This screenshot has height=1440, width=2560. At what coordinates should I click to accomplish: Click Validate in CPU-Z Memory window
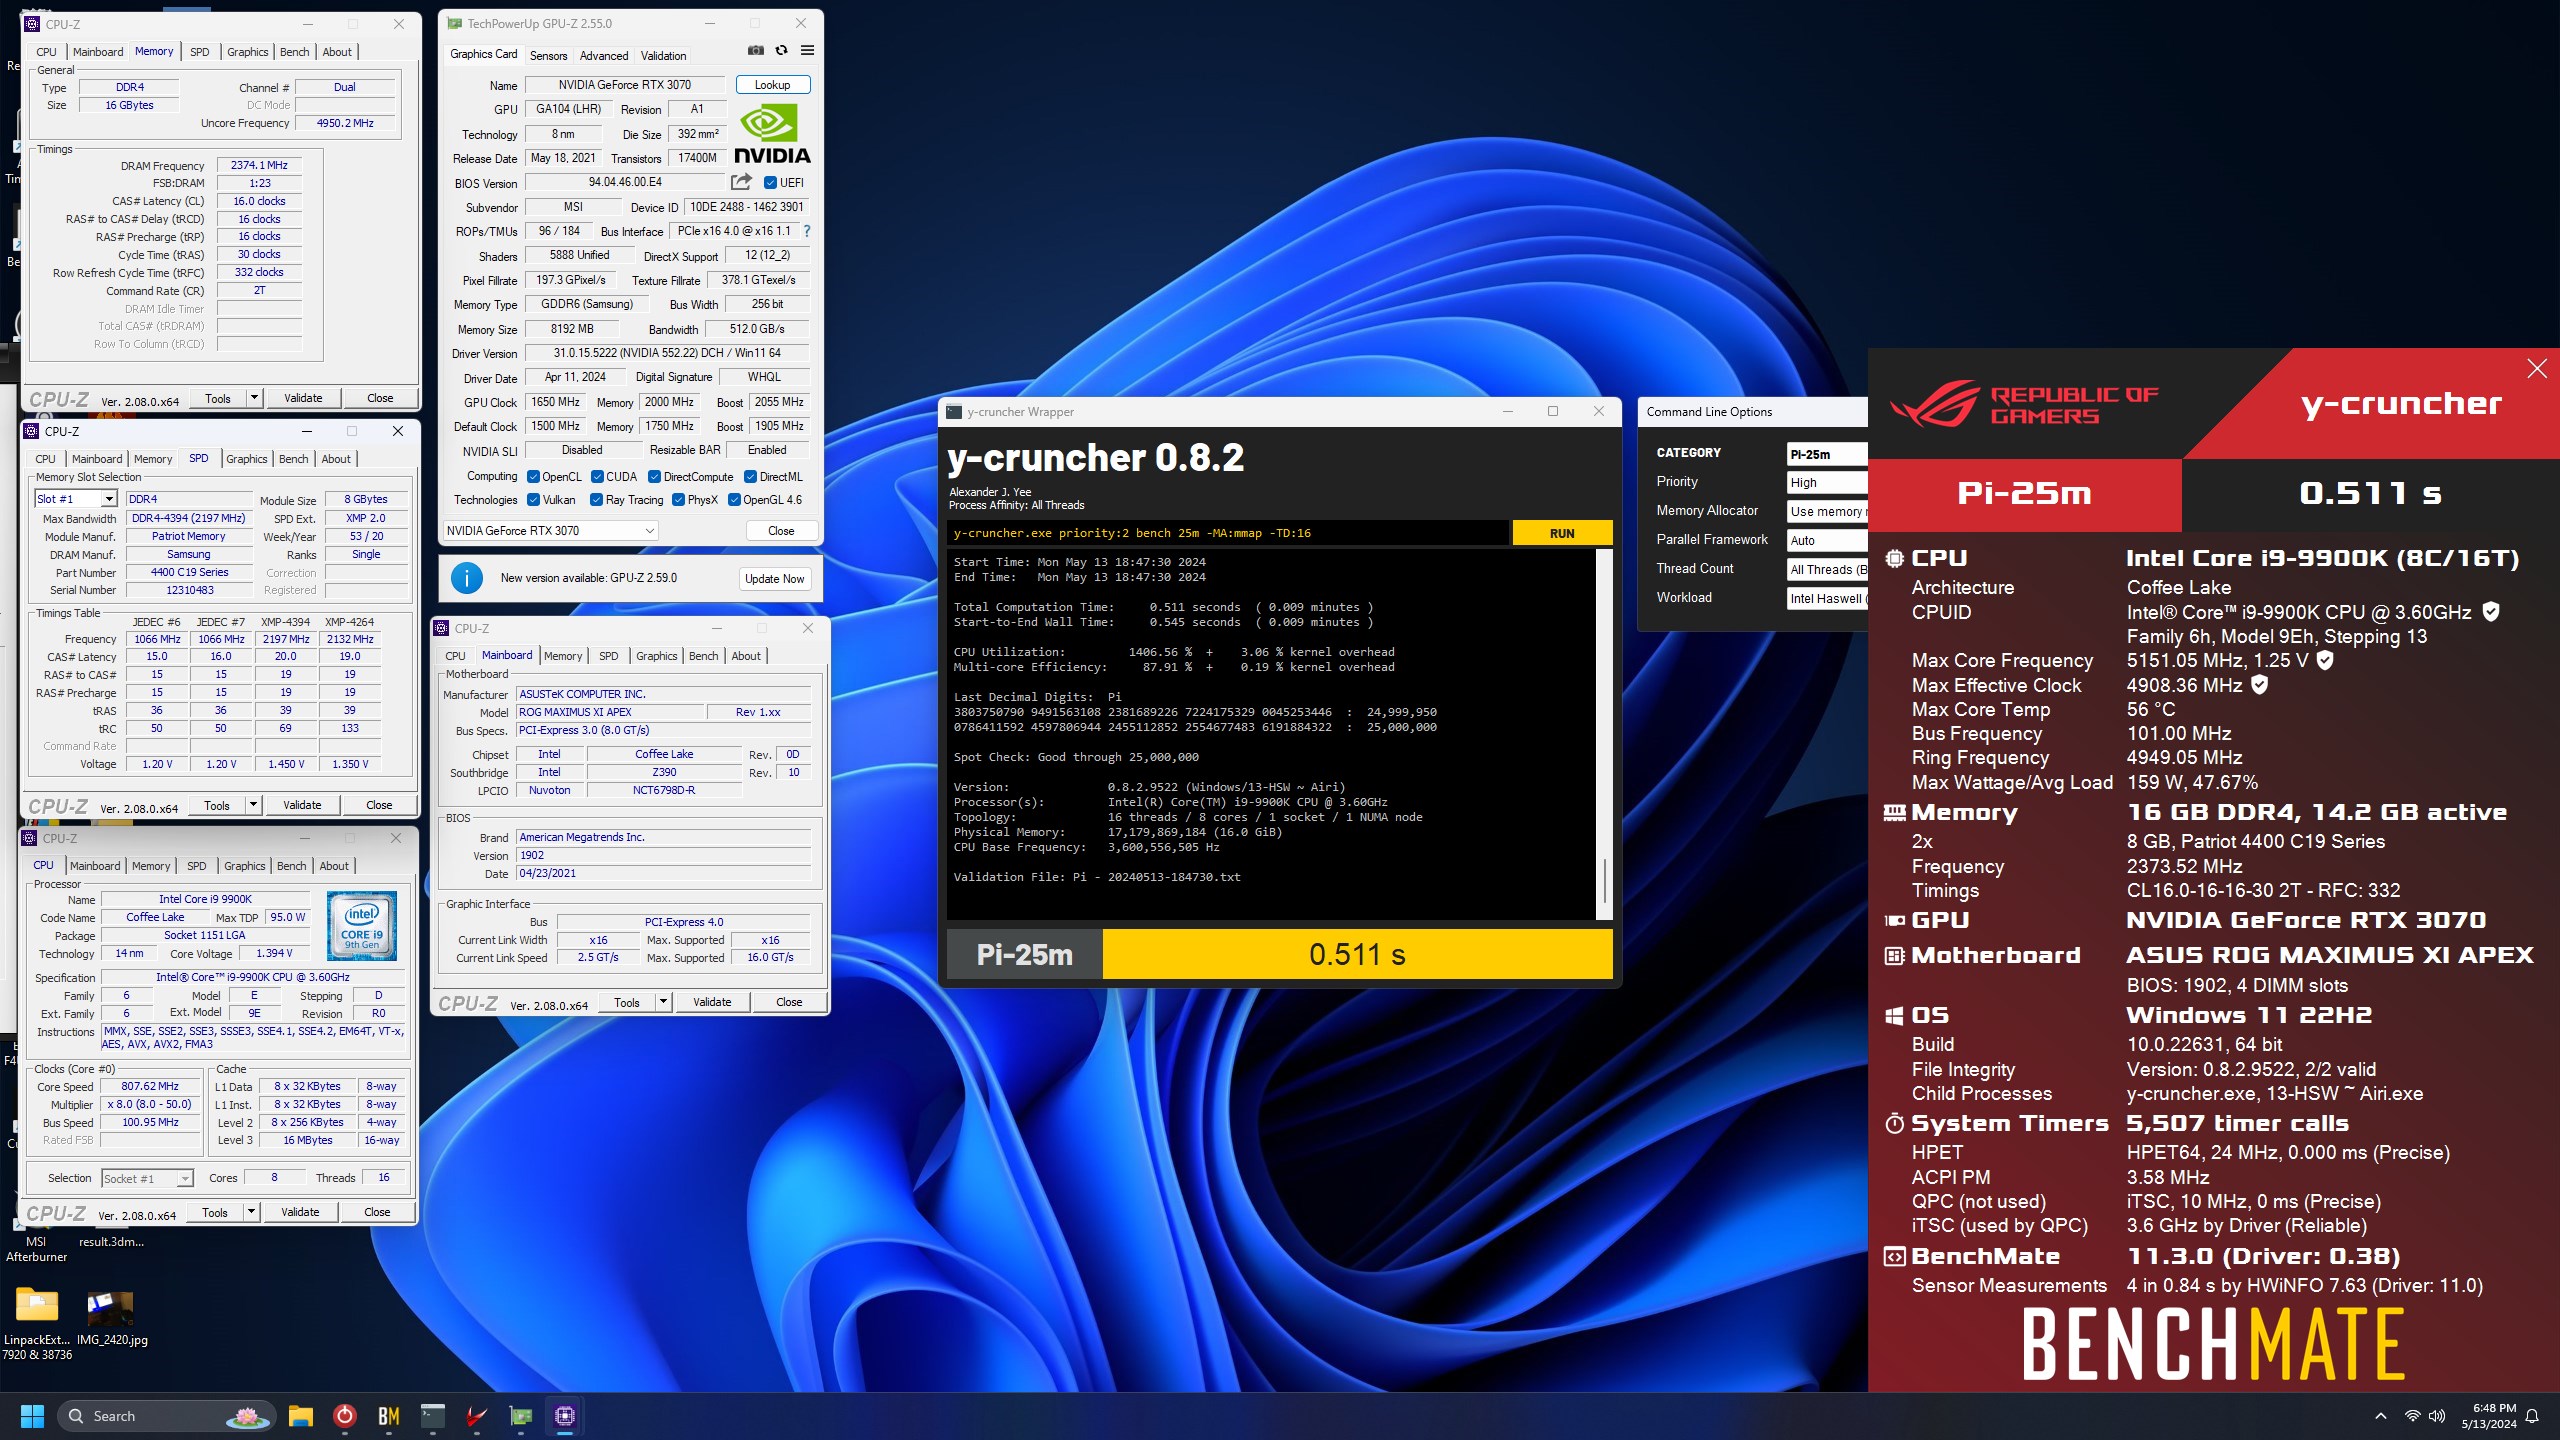coord(303,398)
